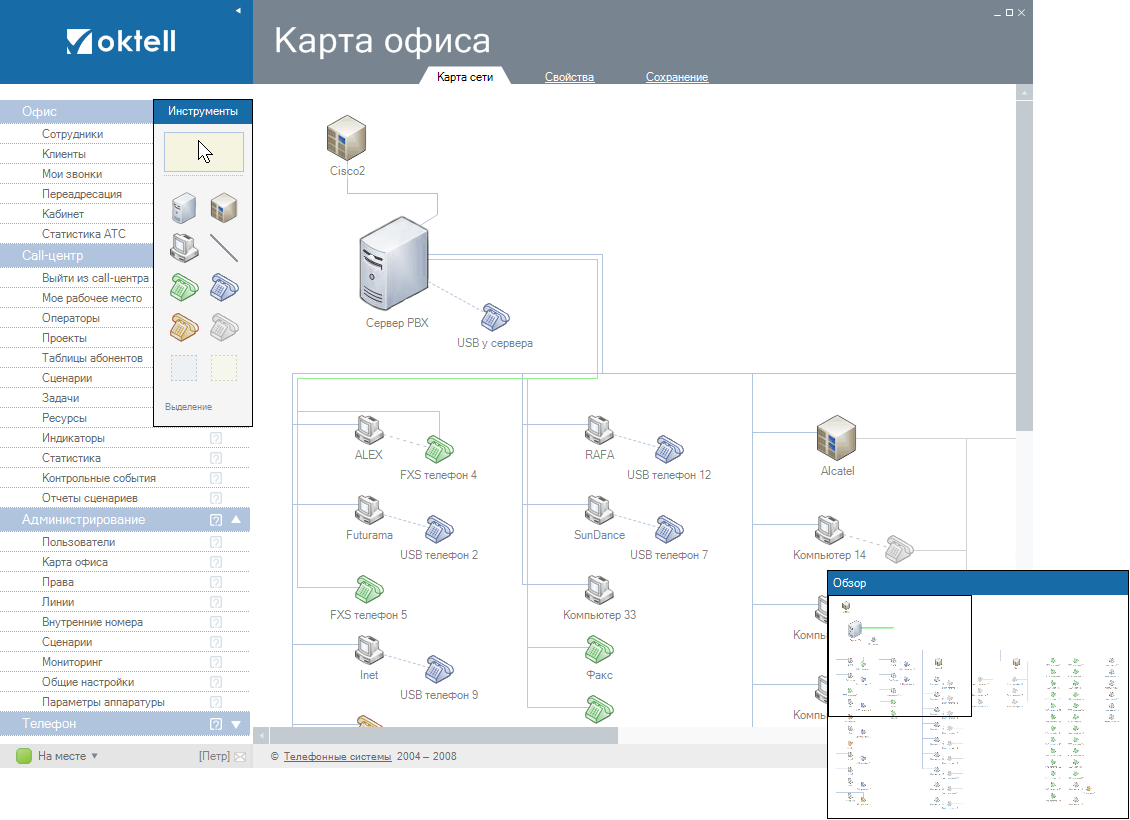Viewport: 1130px width, 820px height.
Task: Click the Alcatel gateway icon
Action: click(837, 438)
